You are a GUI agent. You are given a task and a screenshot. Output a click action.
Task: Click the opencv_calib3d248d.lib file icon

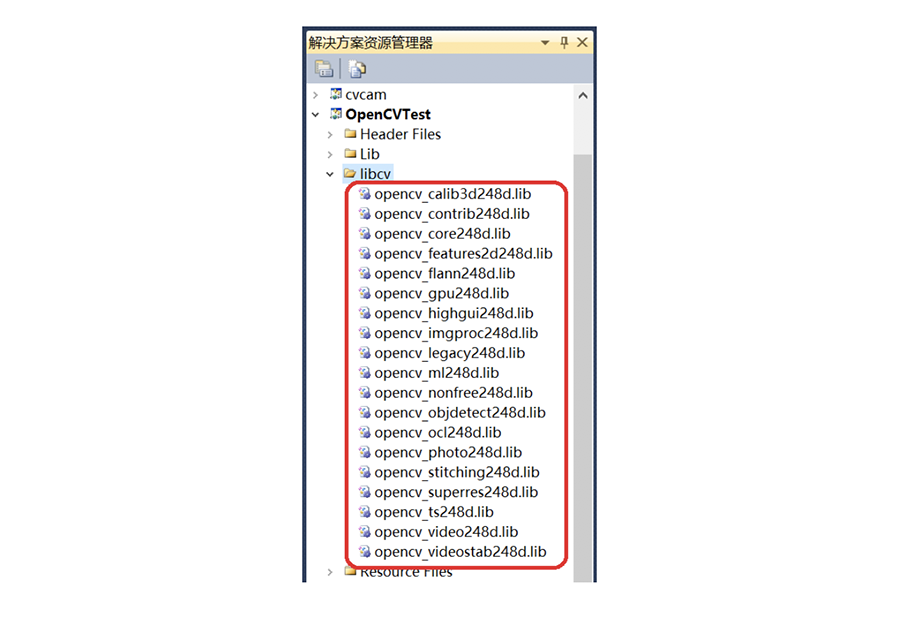365,194
